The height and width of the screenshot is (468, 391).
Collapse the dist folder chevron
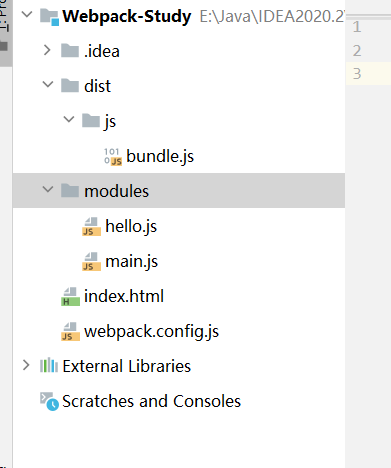tap(48, 84)
